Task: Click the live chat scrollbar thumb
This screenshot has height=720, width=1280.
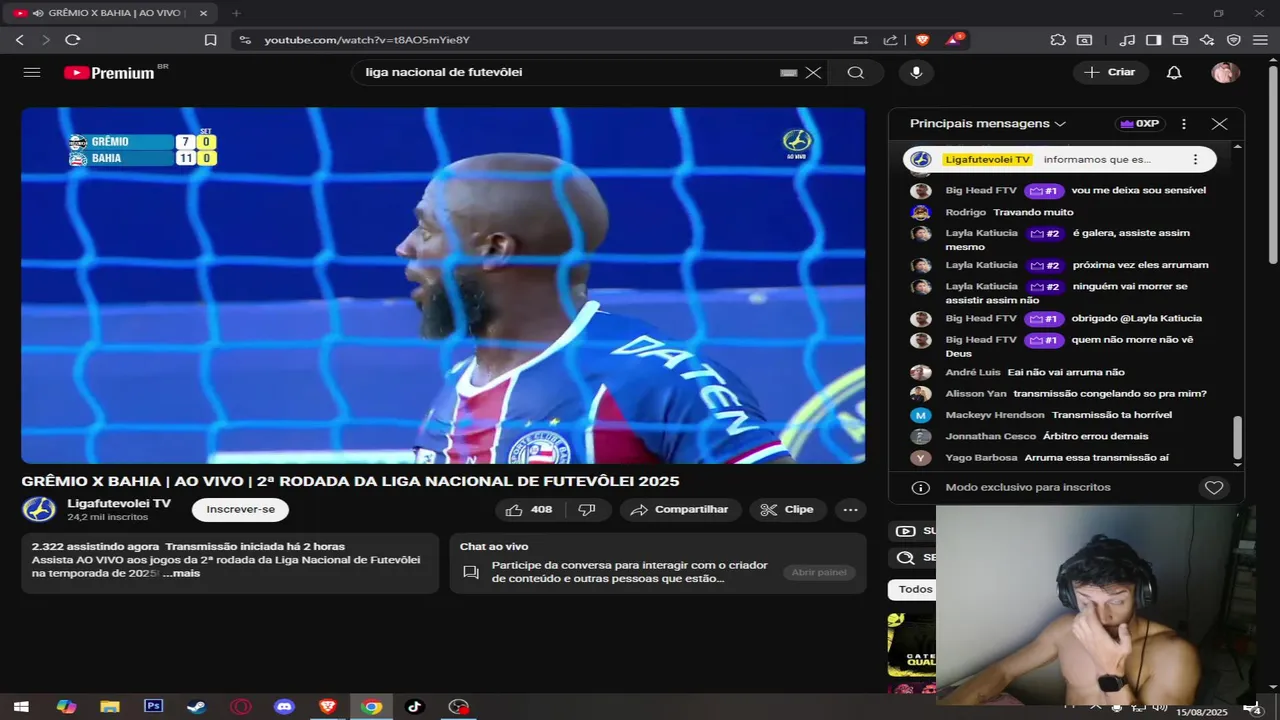Action: pyautogui.click(x=1237, y=436)
